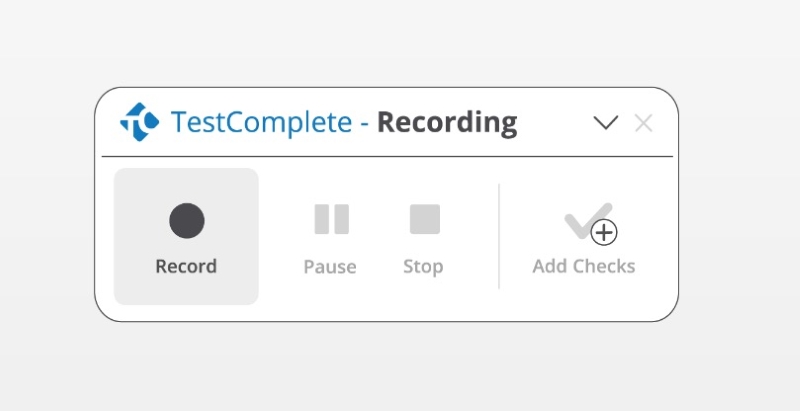The width and height of the screenshot is (800, 411).
Task: Close the Recording toolbar with the X
Action: (x=644, y=123)
